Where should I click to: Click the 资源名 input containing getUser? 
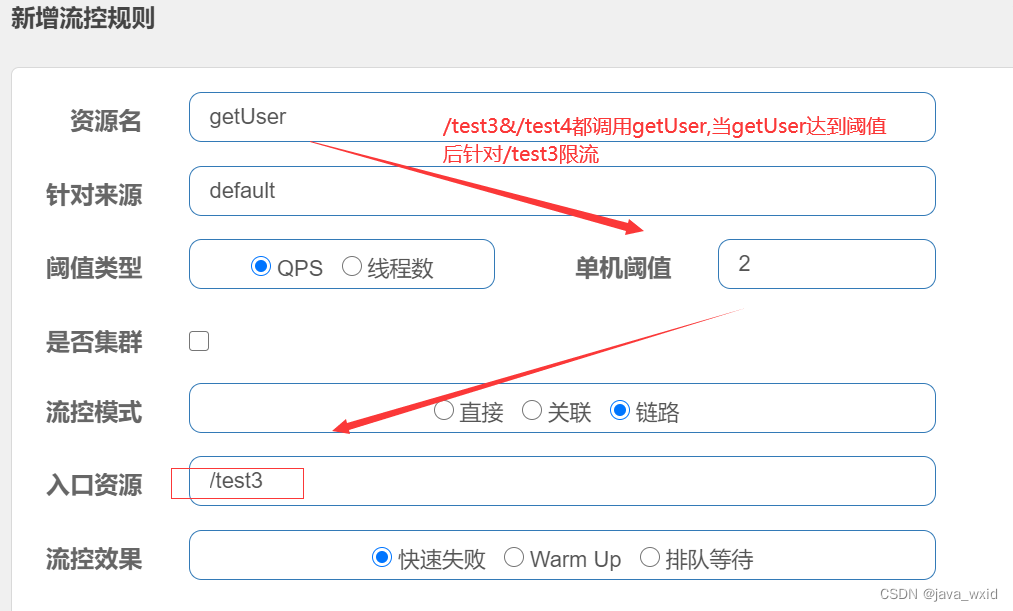pyautogui.click(x=562, y=117)
